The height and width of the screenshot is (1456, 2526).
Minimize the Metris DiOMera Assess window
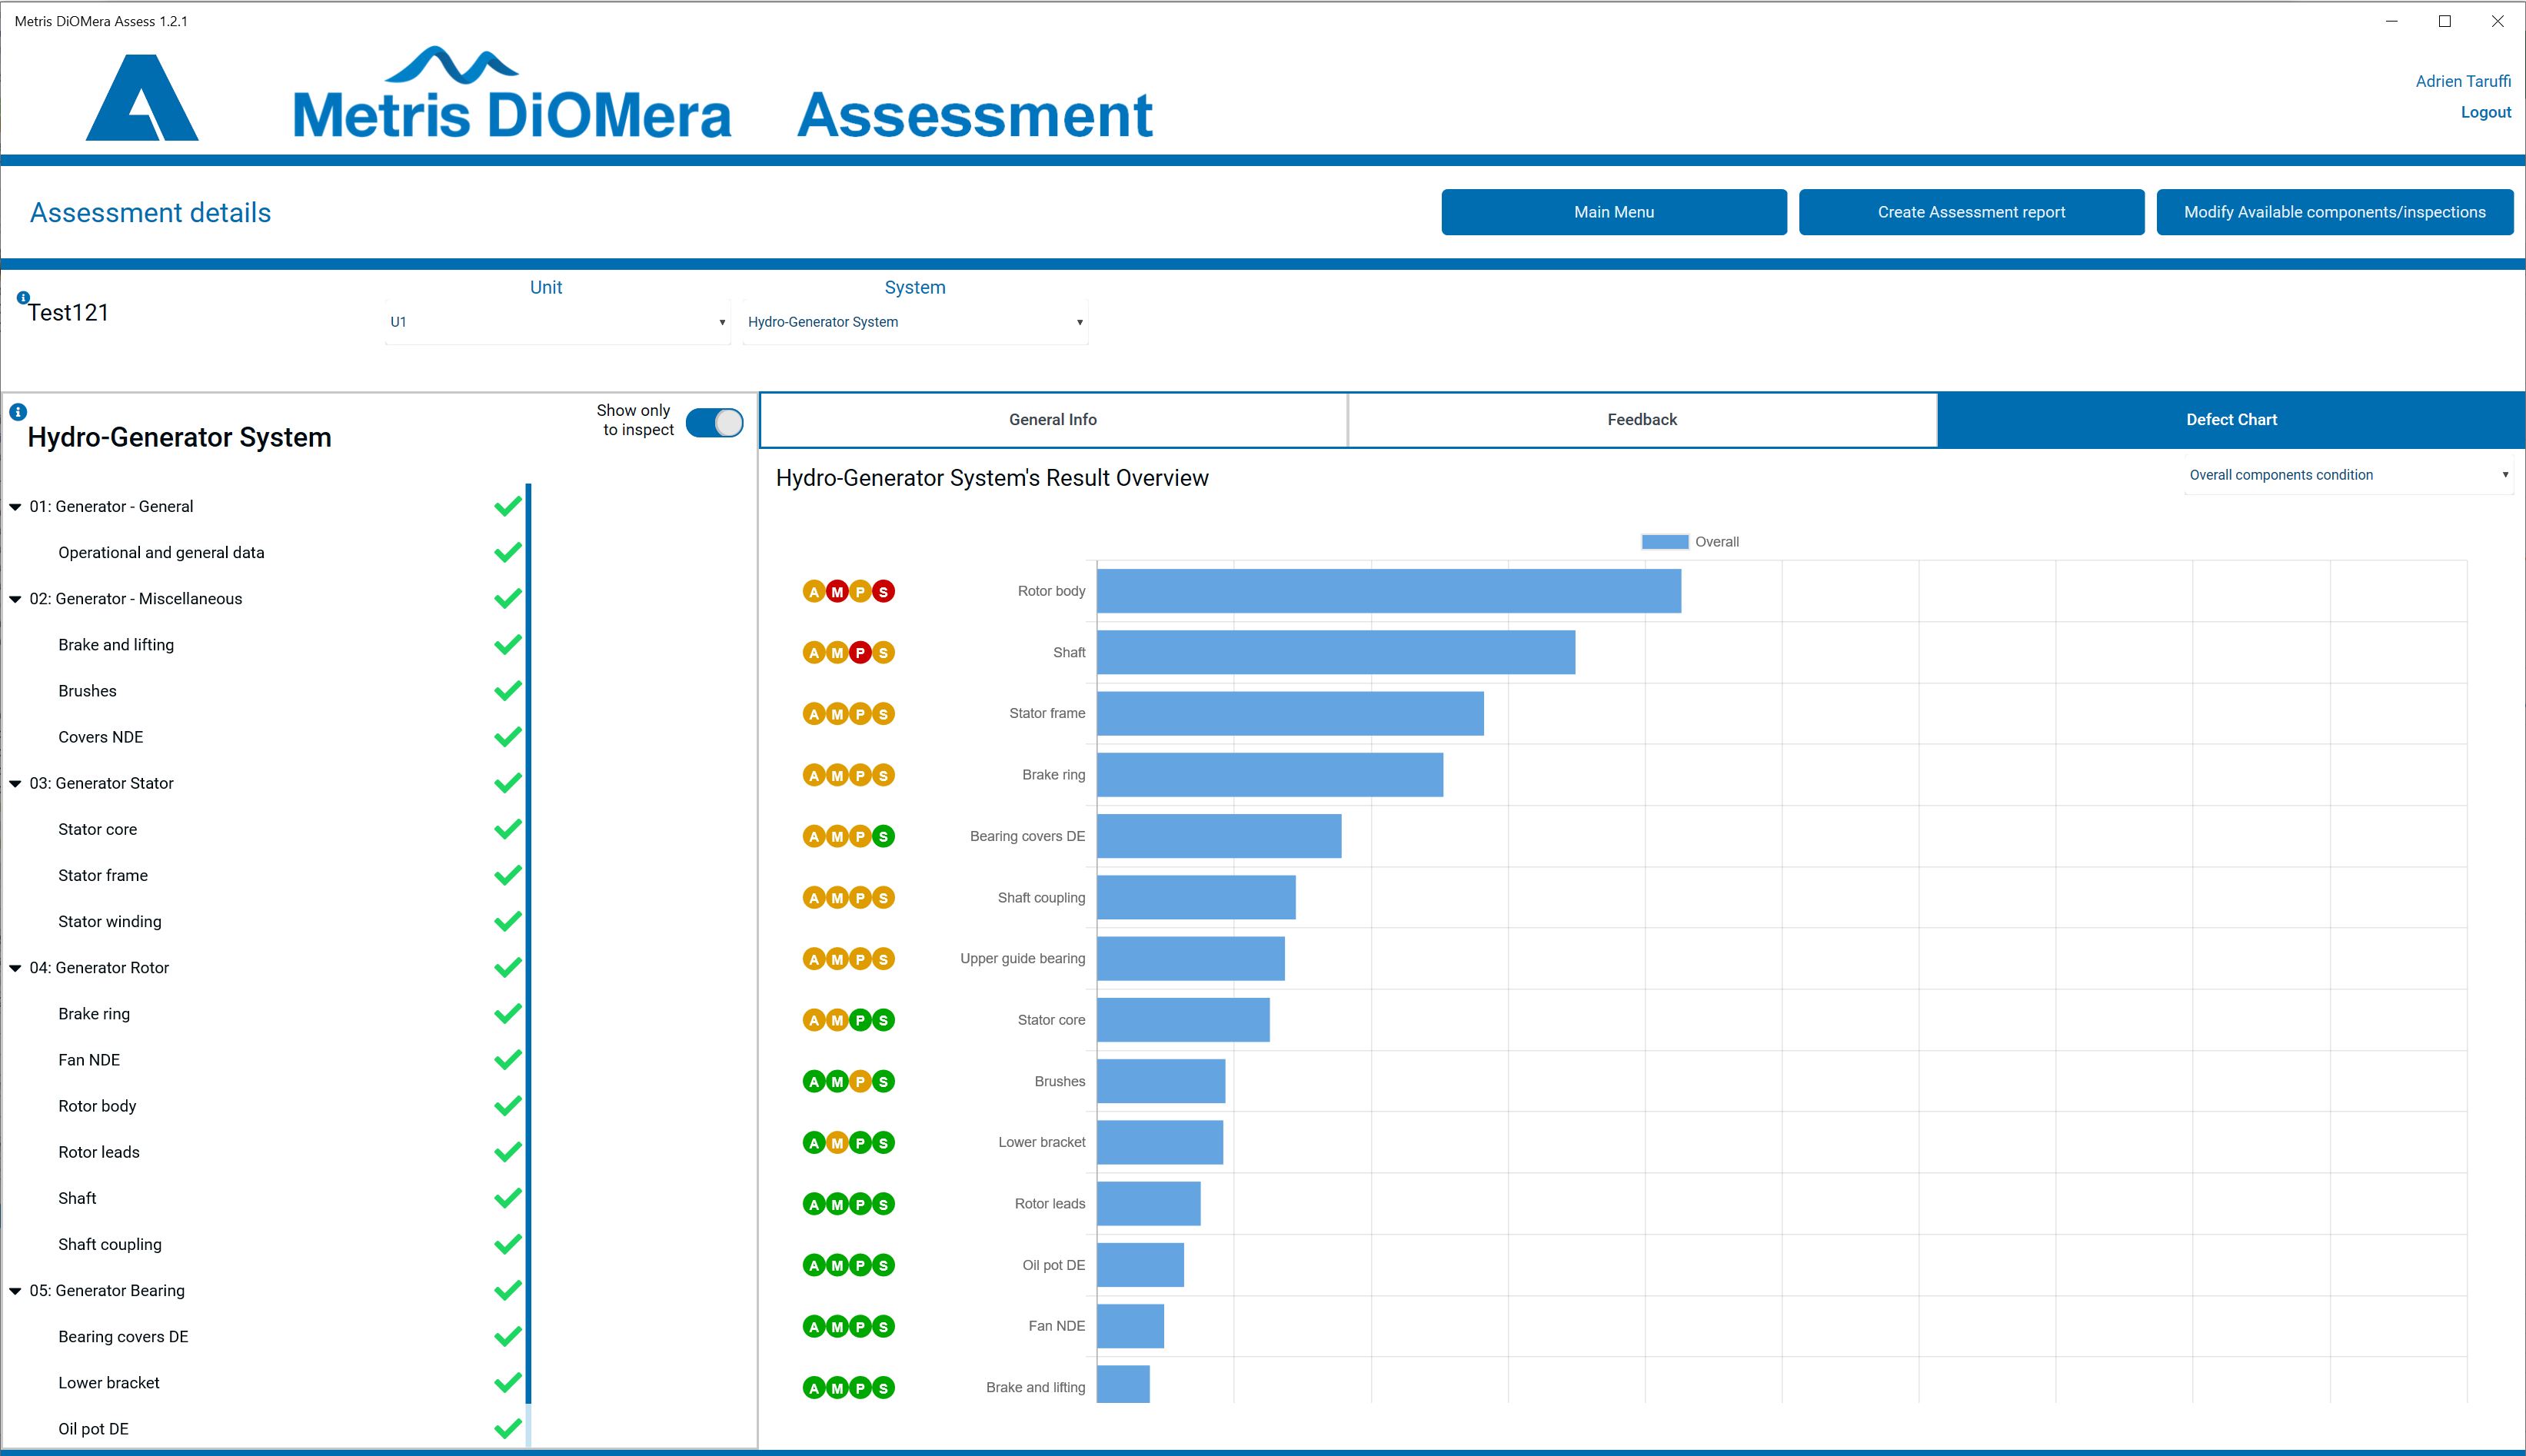point(2392,21)
